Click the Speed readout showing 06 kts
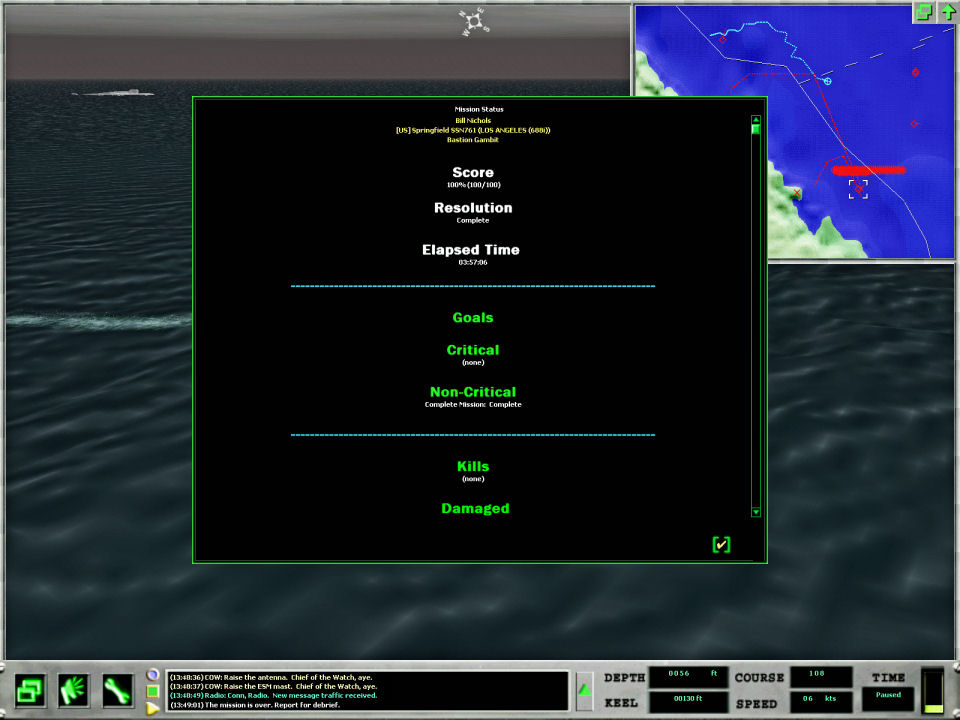 [x=821, y=703]
